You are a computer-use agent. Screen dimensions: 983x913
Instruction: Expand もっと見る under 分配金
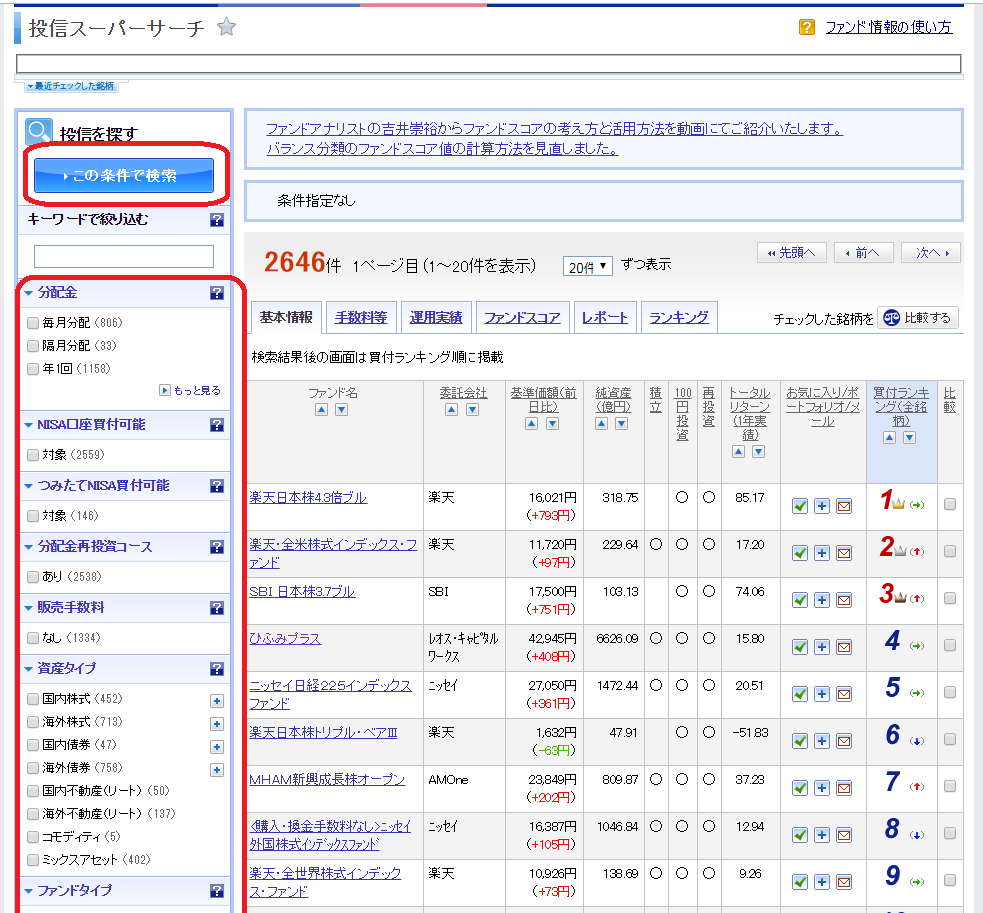click(x=190, y=391)
